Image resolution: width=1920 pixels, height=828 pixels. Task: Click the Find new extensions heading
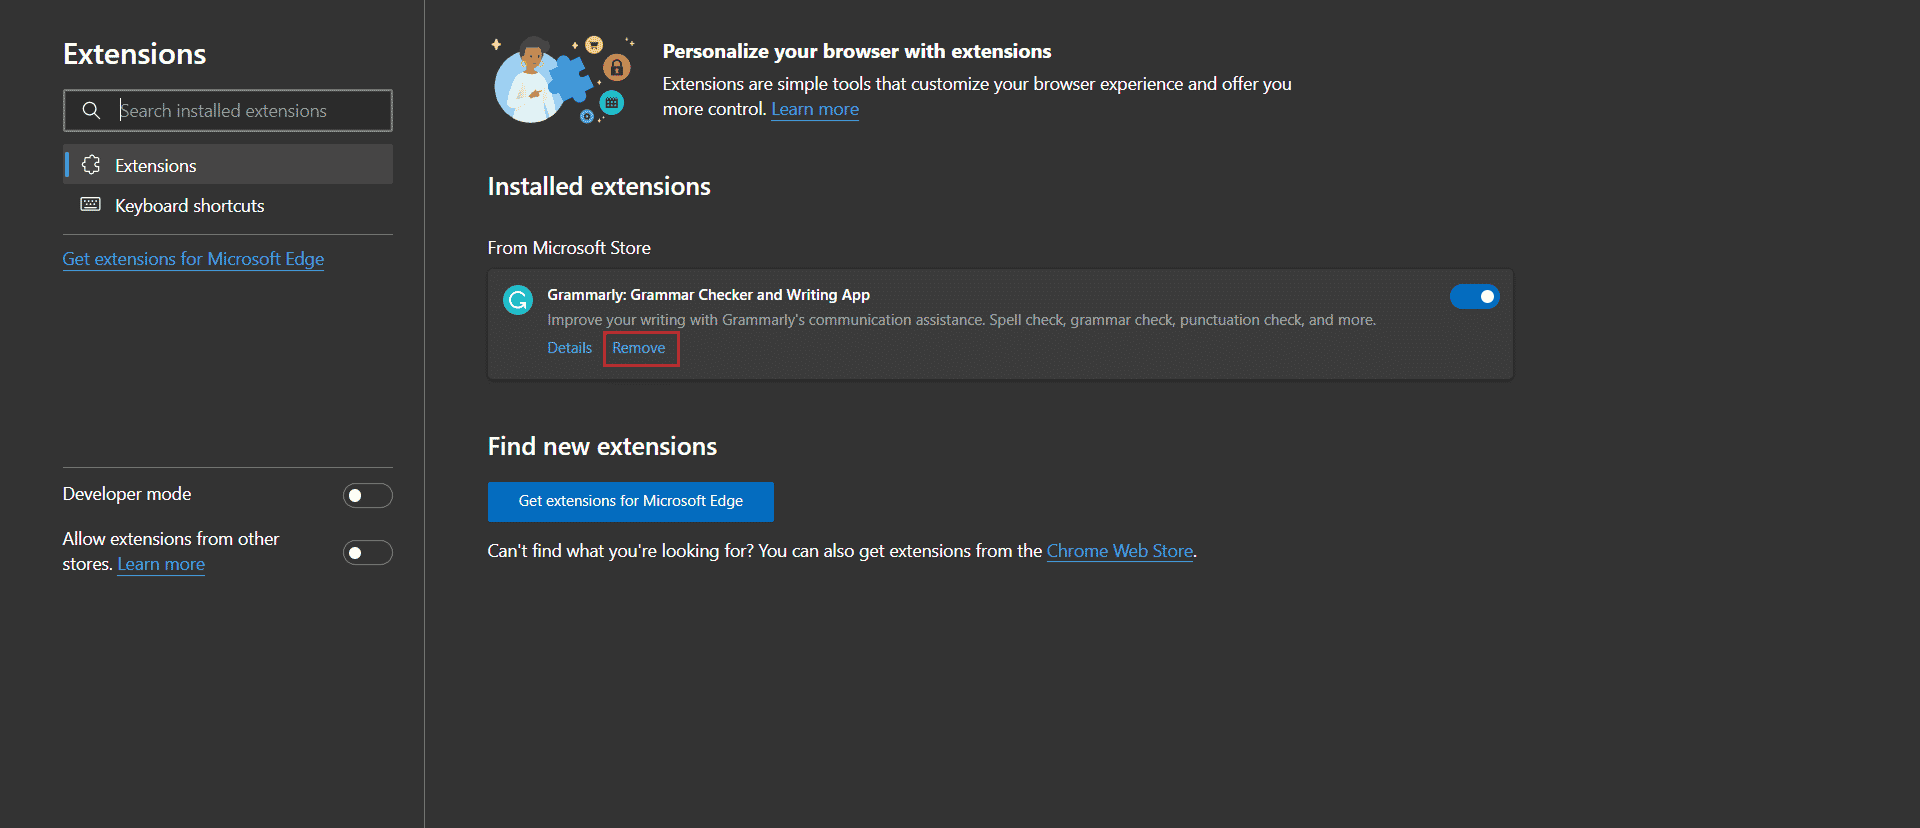coord(602,446)
